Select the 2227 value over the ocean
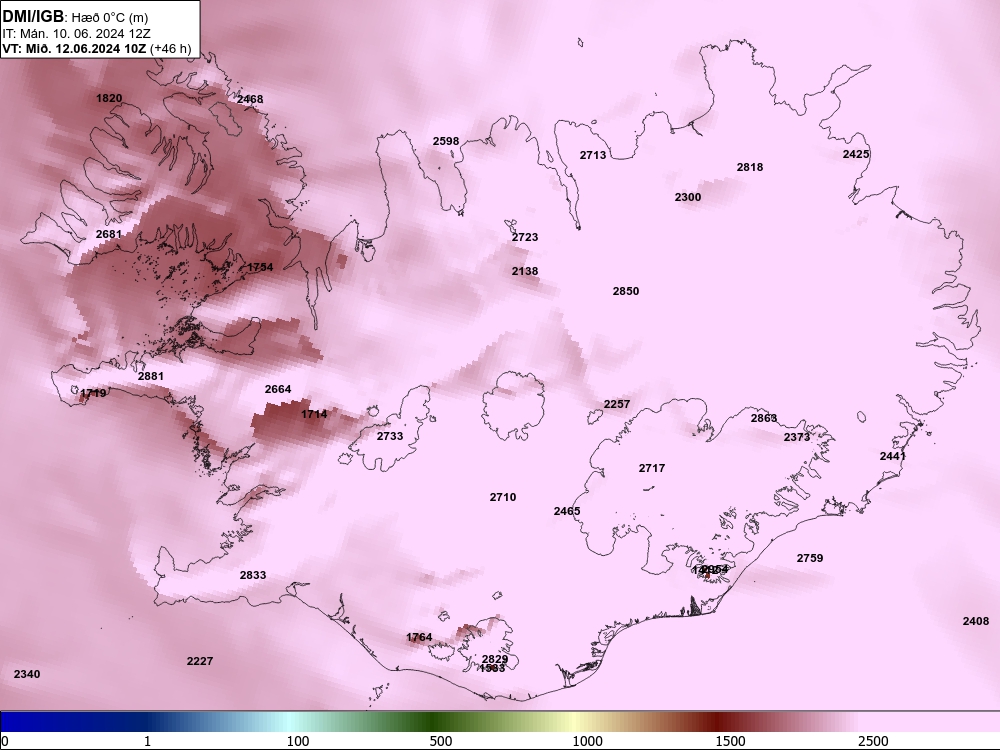 (200, 661)
